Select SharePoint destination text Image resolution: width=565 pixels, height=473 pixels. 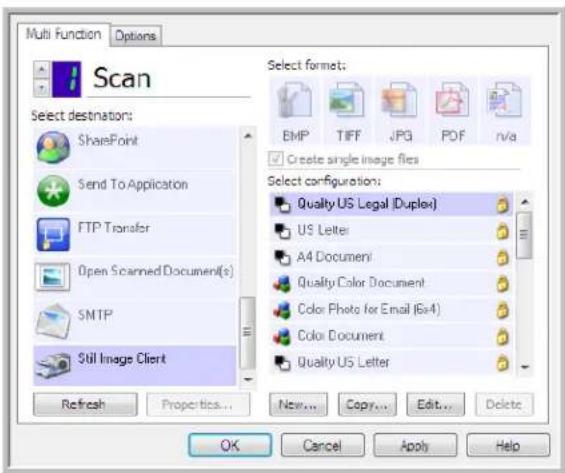click(108, 140)
